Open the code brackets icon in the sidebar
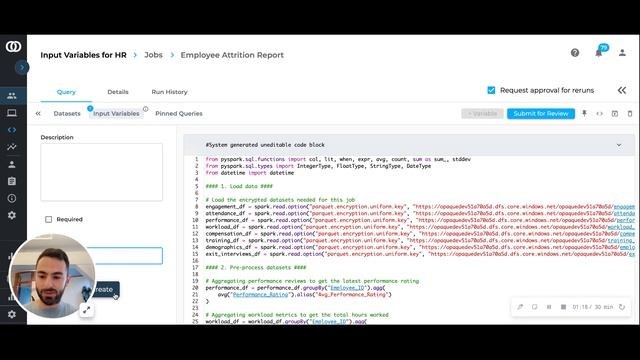The height and width of the screenshot is (360, 640). pyautogui.click(x=12, y=130)
